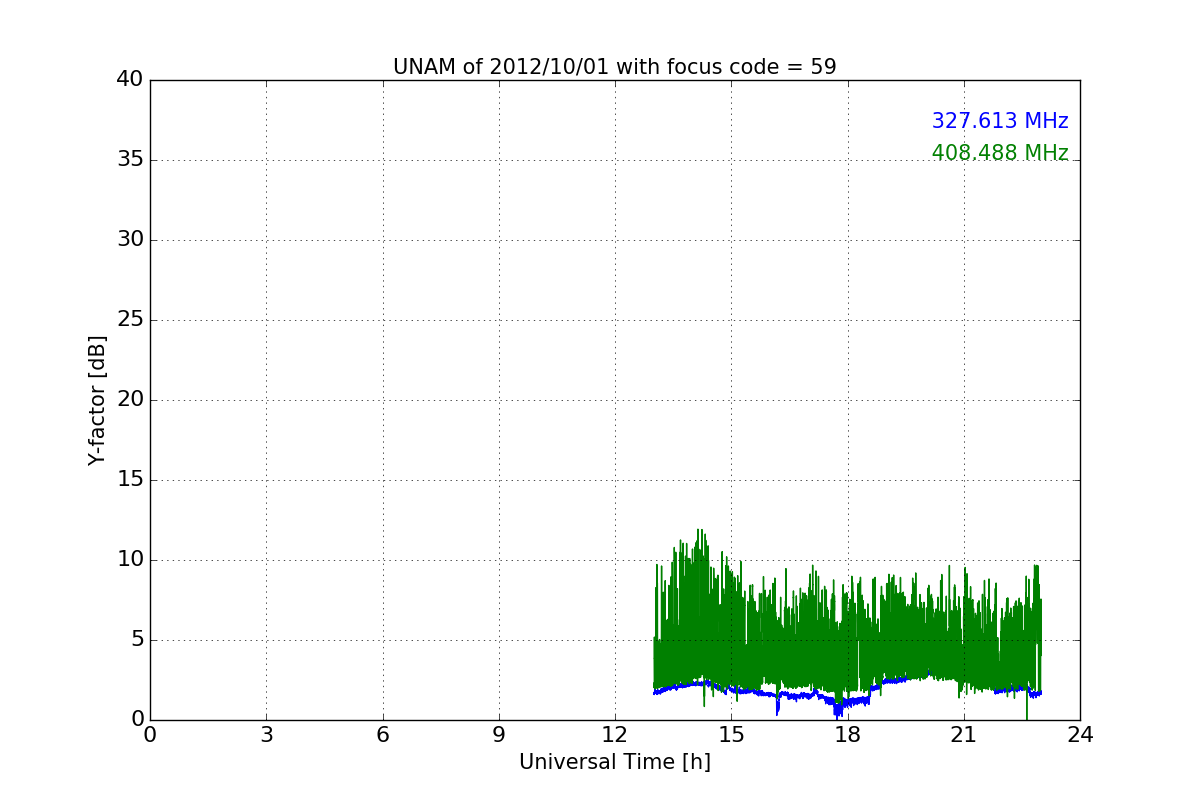Click the 'Y-factor [dB]' axis label
1200x800 pixels.
[x=97, y=400]
